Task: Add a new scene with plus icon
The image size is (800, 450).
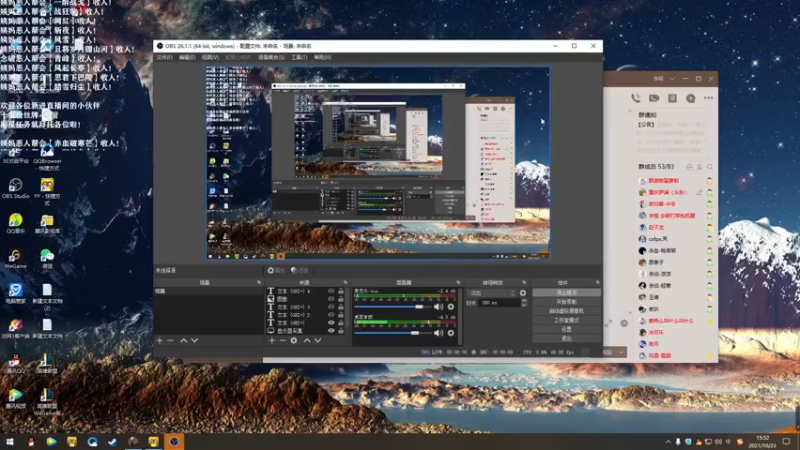Action: coord(160,340)
